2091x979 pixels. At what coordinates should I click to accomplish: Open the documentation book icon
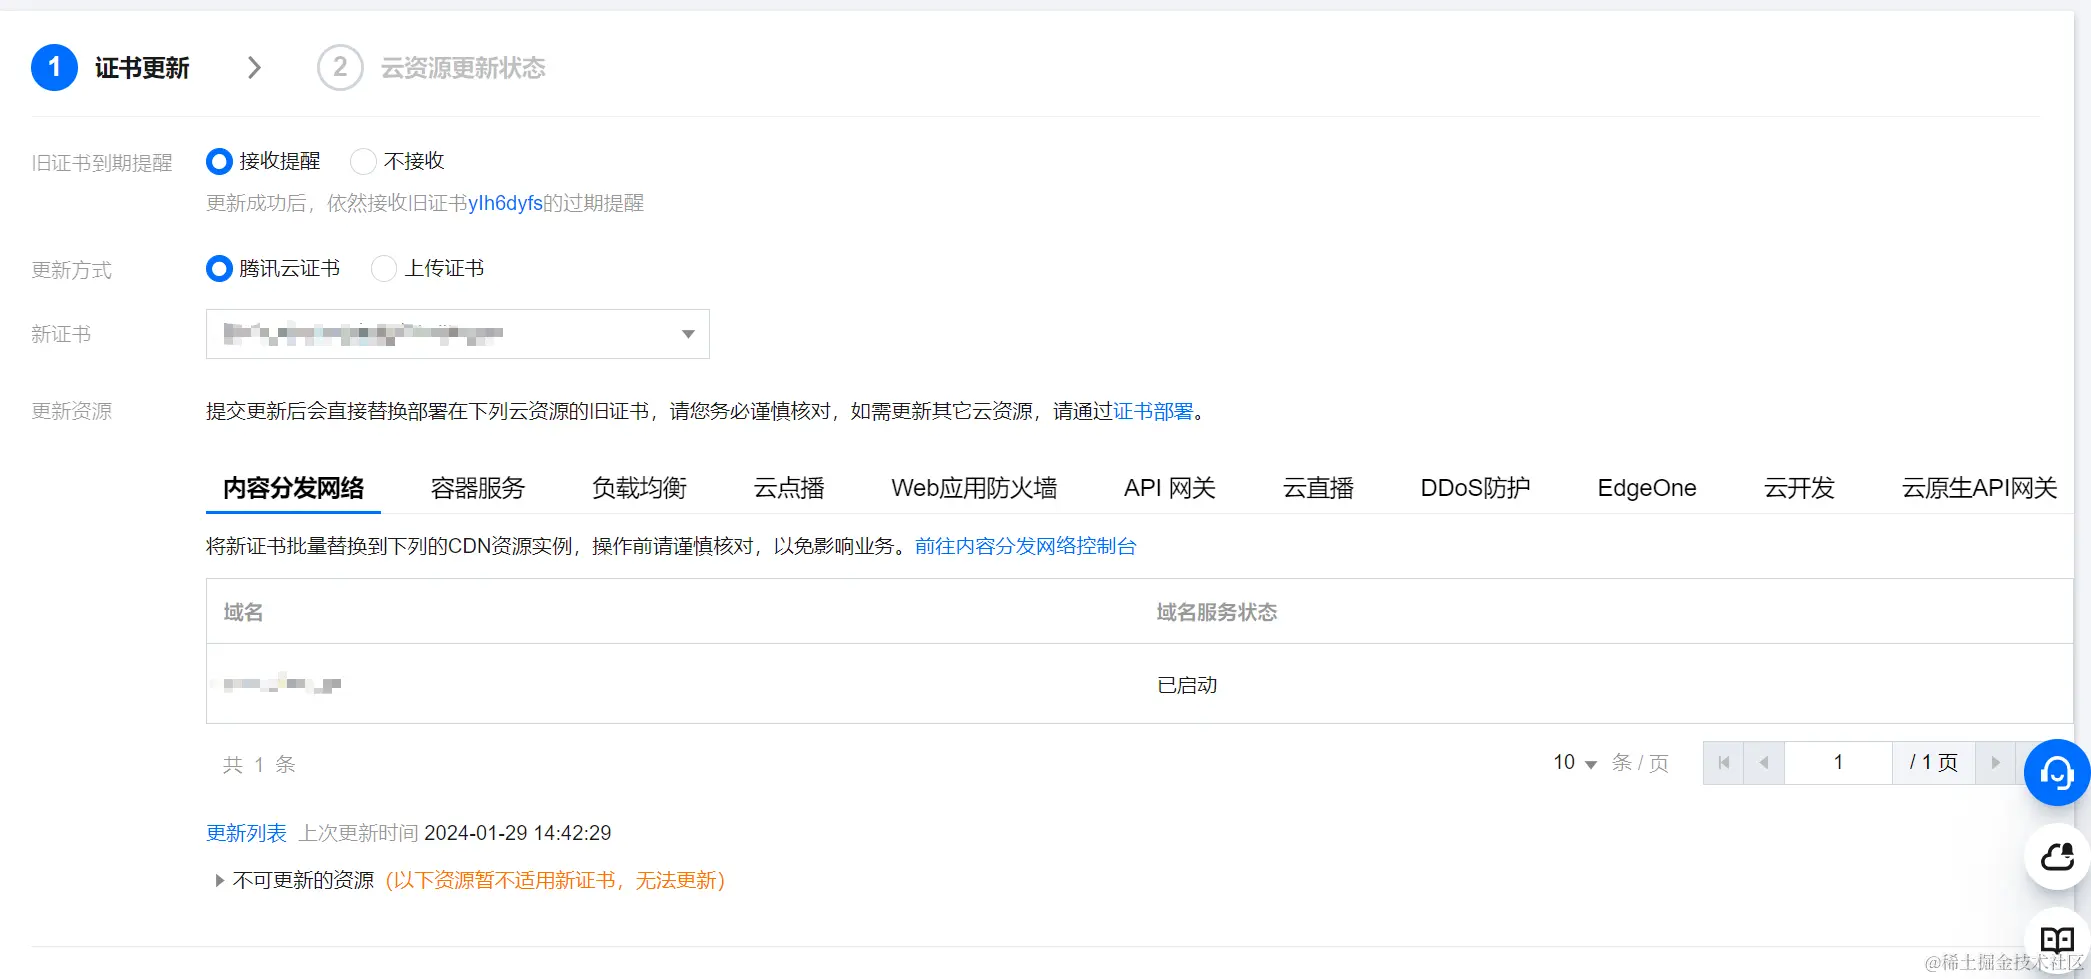(2057, 940)
